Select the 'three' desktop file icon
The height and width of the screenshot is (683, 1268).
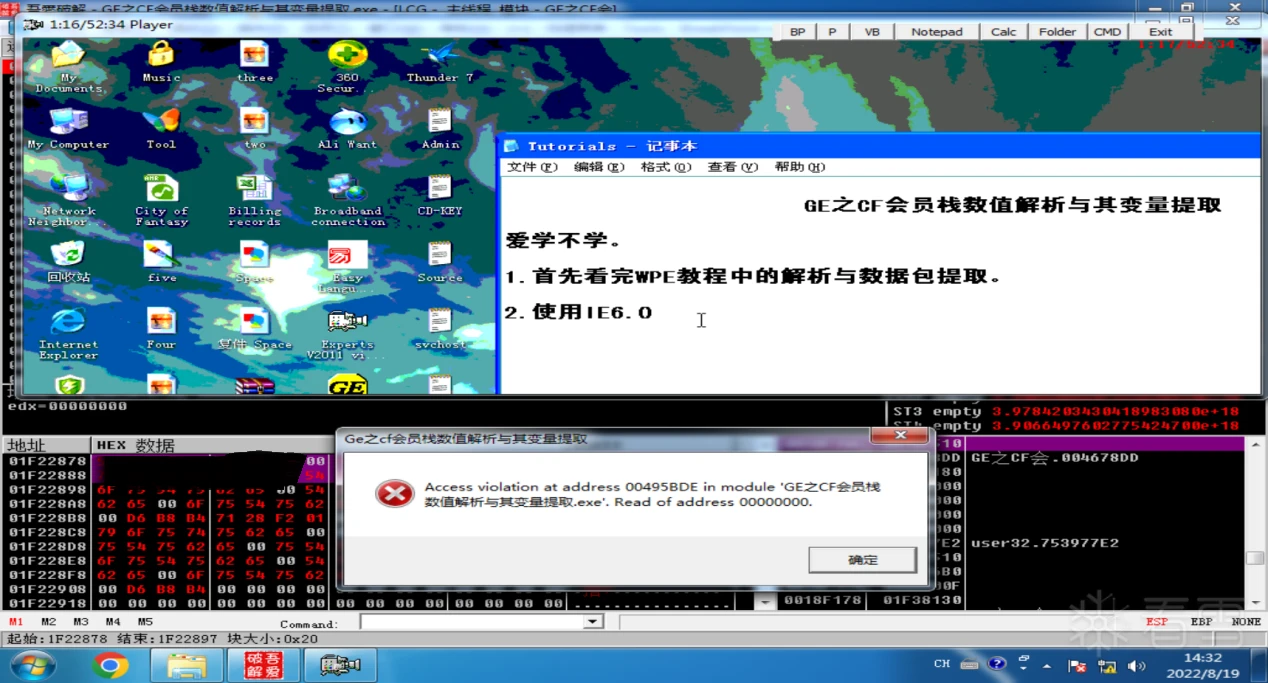(x=255, y=62)
